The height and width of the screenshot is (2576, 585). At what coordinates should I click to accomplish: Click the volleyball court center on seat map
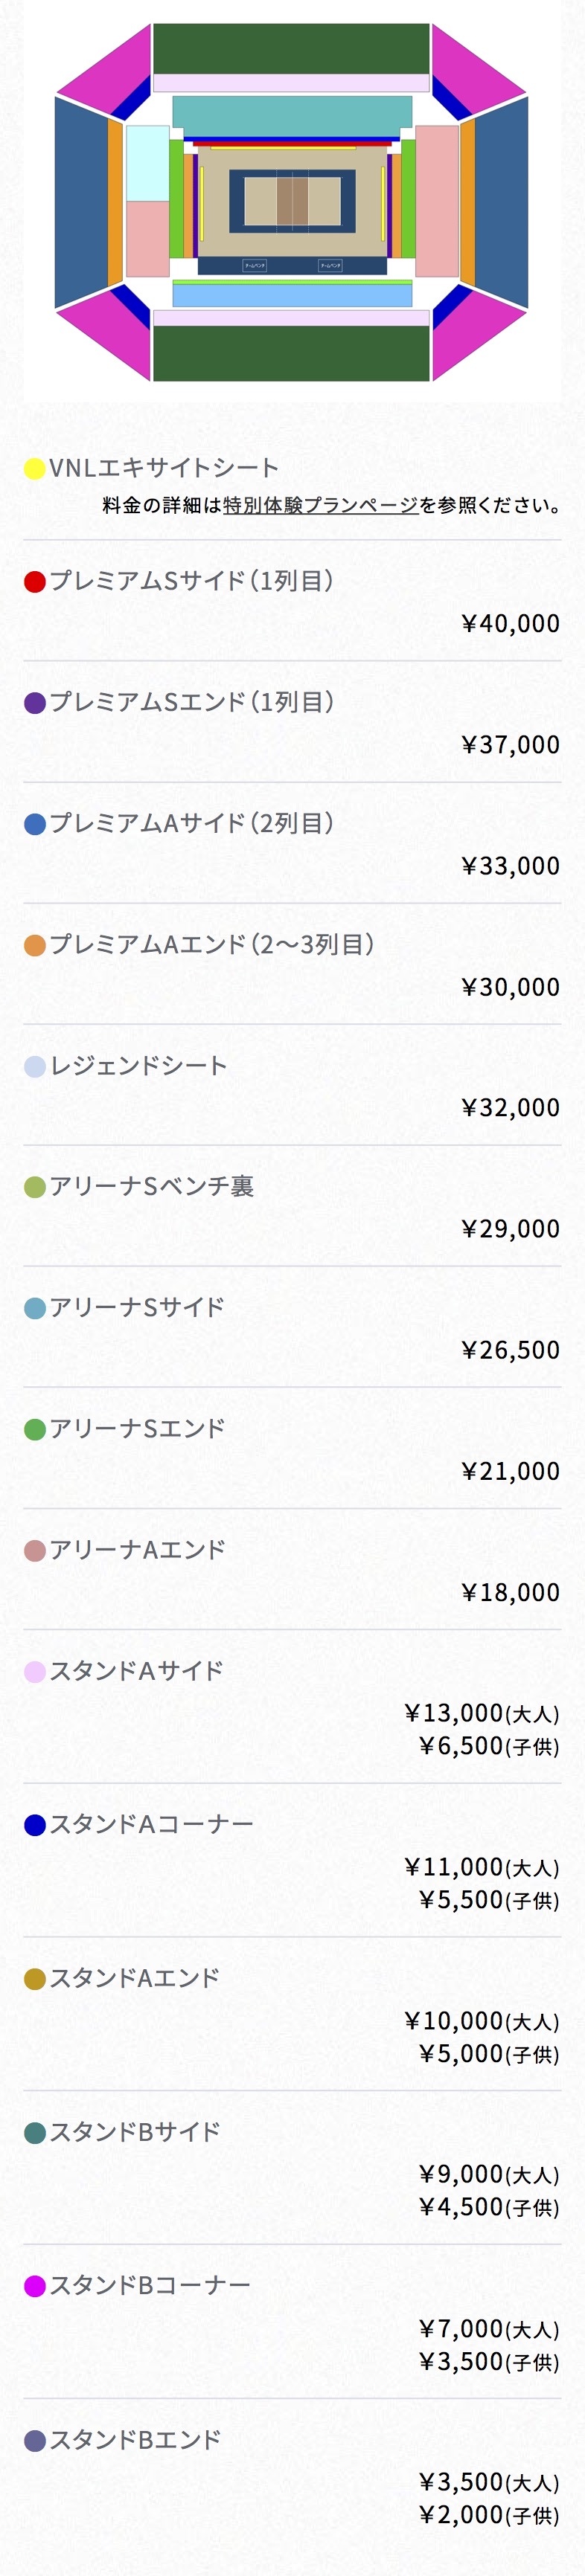coord(292,200)
